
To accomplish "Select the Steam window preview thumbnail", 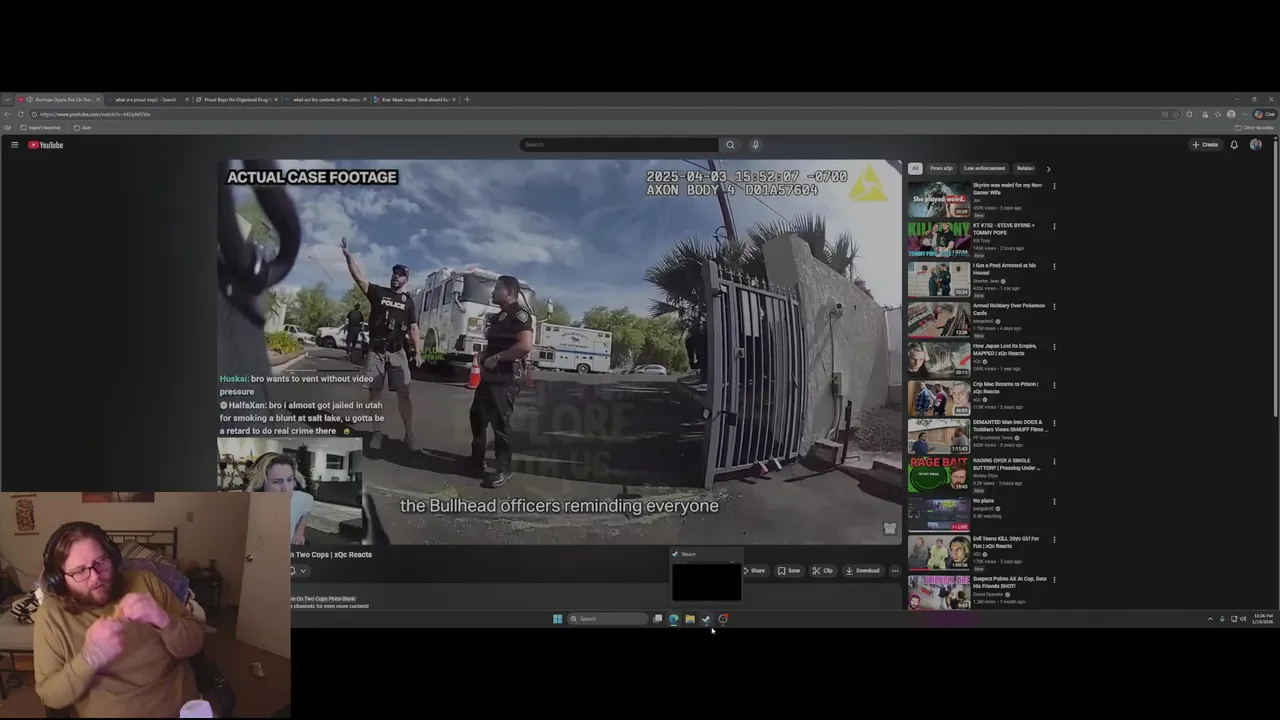I will click(x=707, y=582).
